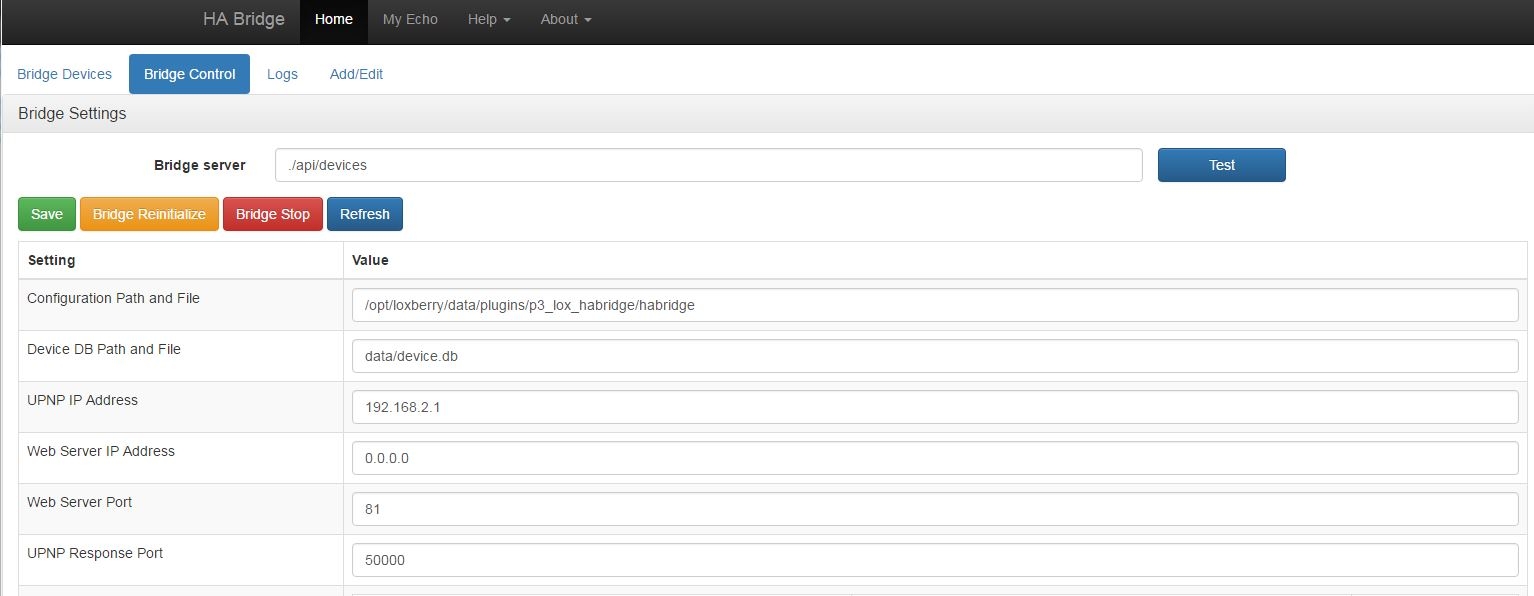Click the UPNP IP Address value field
The image size is (1534, 596).
coord(935,407)
